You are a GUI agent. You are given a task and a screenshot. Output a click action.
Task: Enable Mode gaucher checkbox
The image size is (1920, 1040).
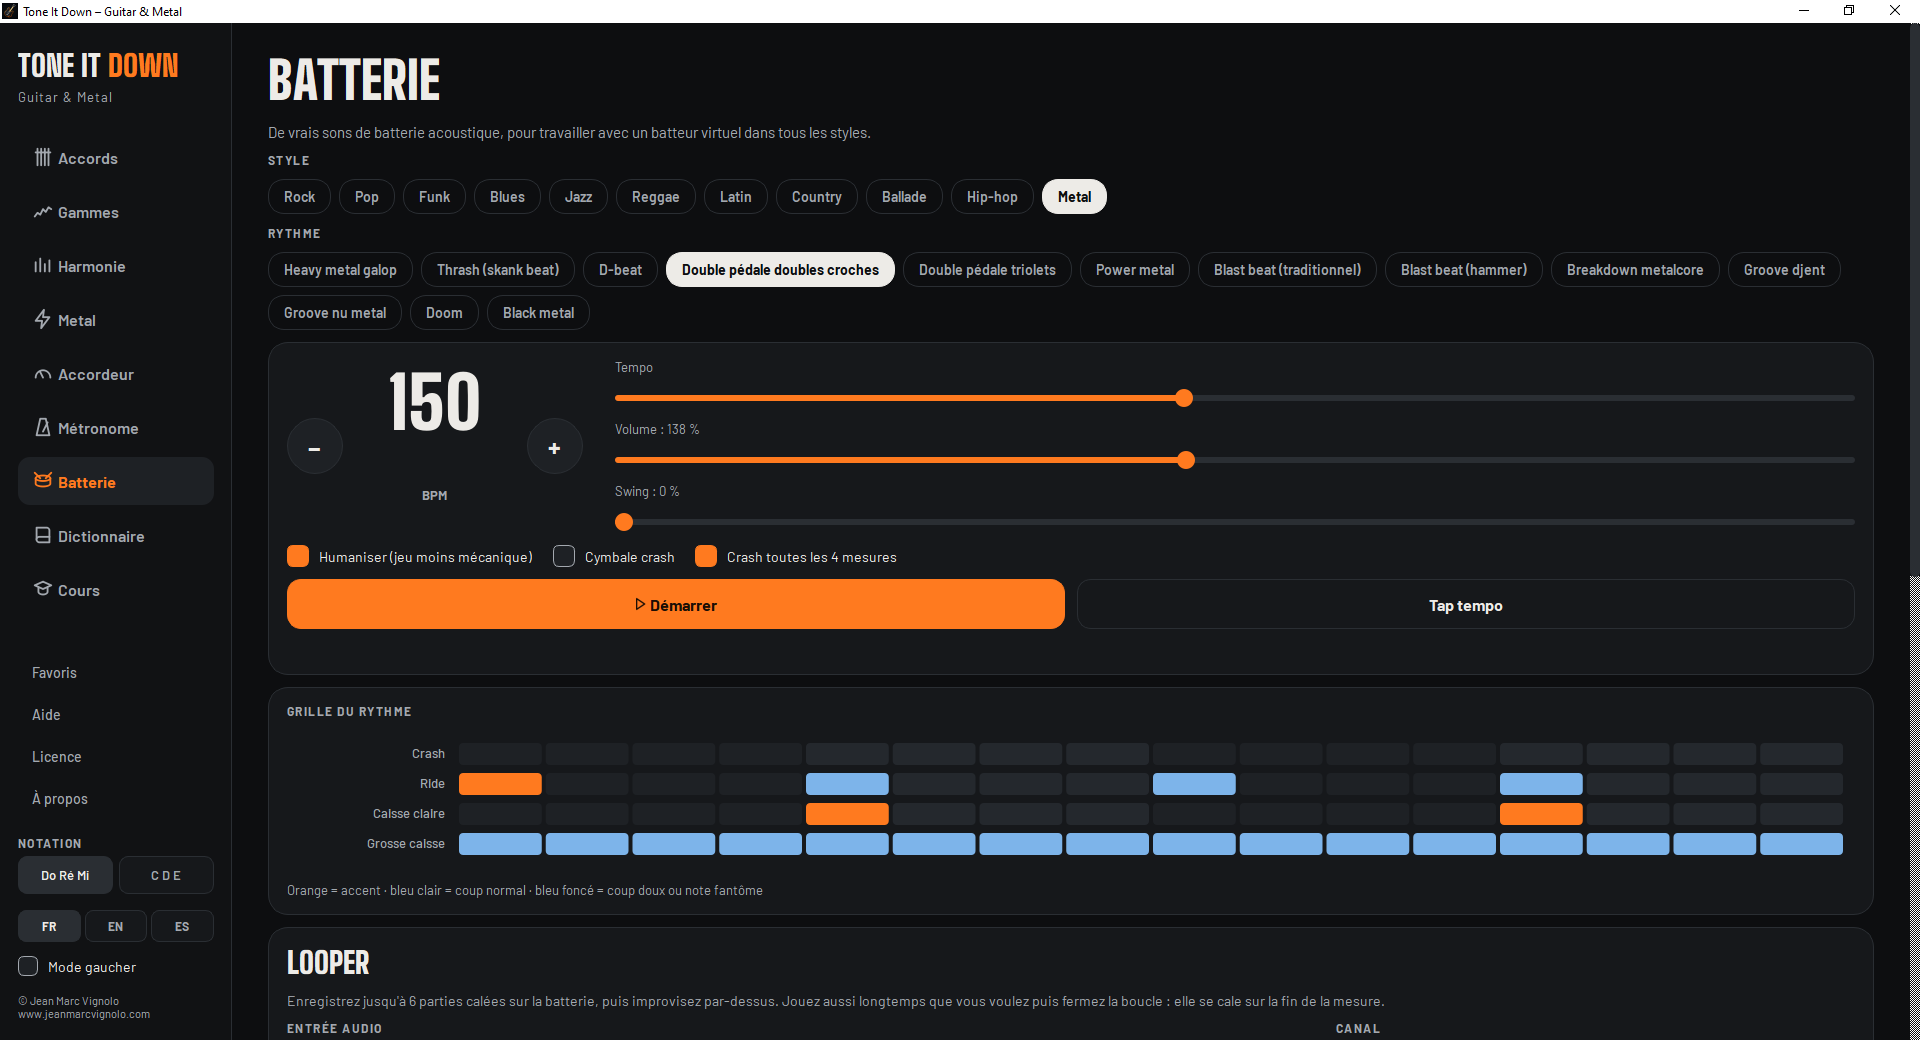[x=28, y=966]
